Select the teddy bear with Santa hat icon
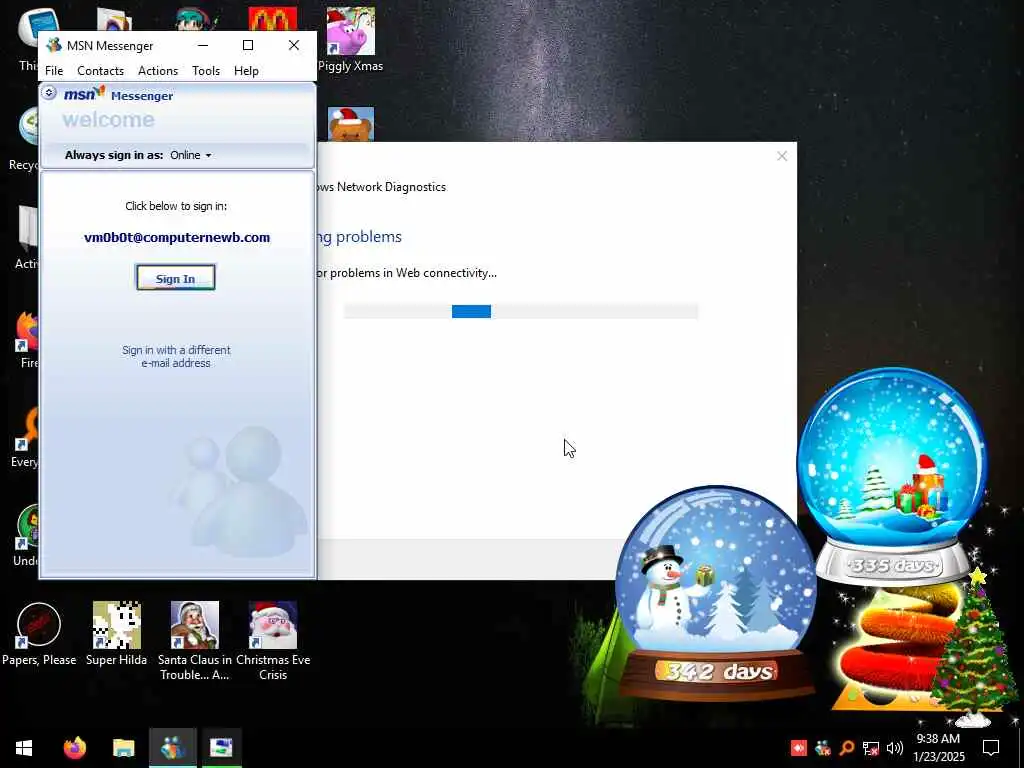Screen dimensions: 1024x768 [351, 124]
